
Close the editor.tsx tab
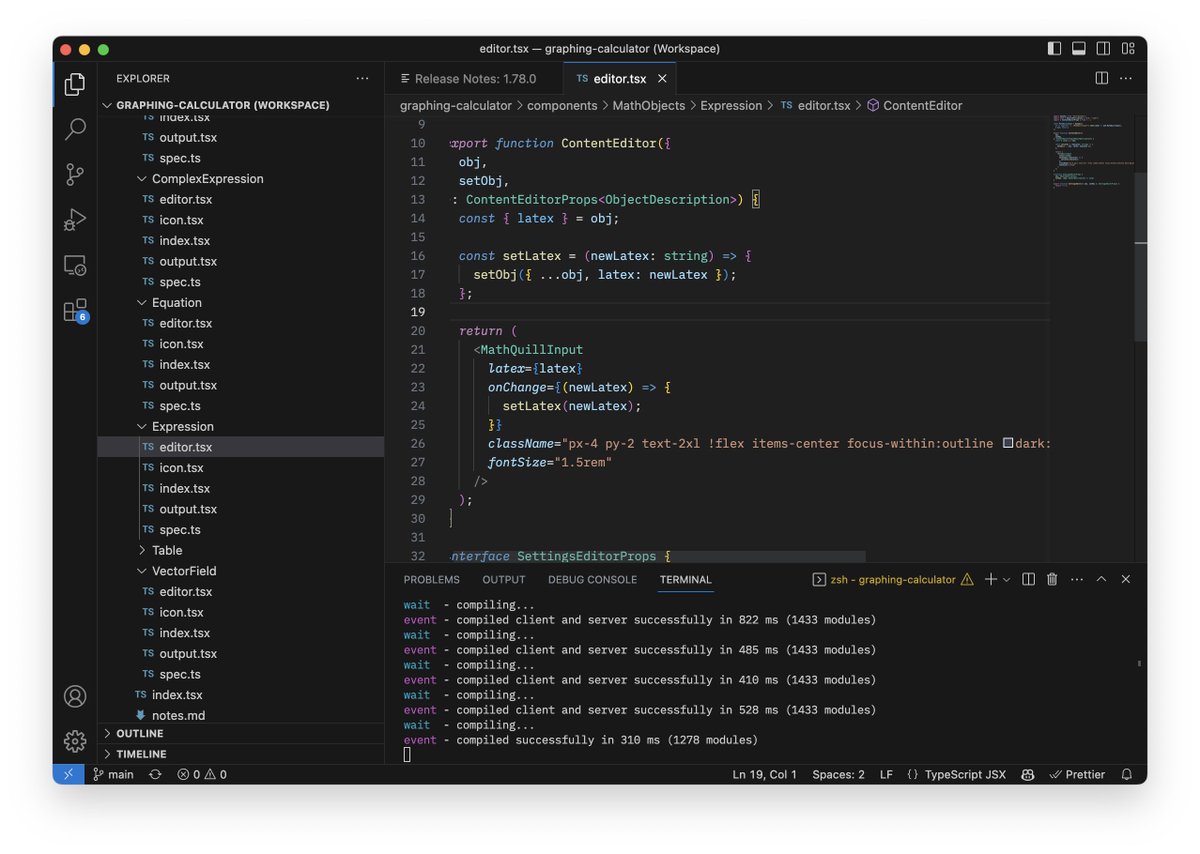click(x=662, y=78)
